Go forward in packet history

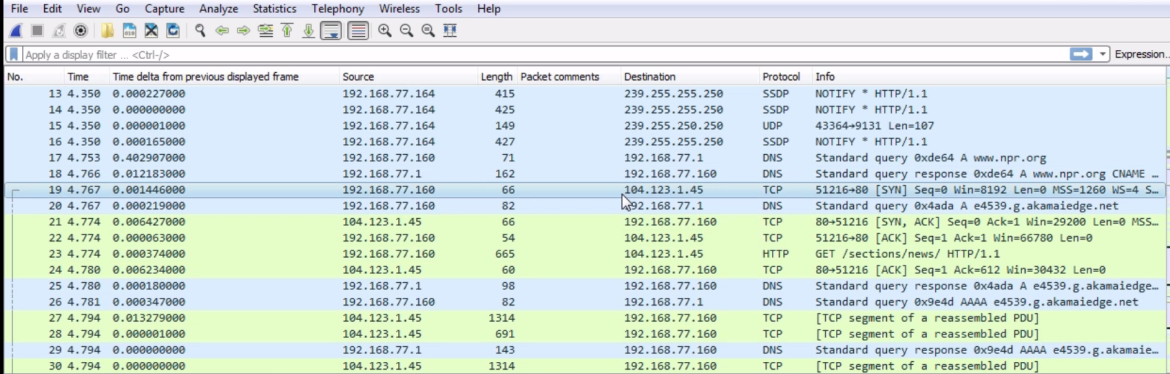coord(243,31)
